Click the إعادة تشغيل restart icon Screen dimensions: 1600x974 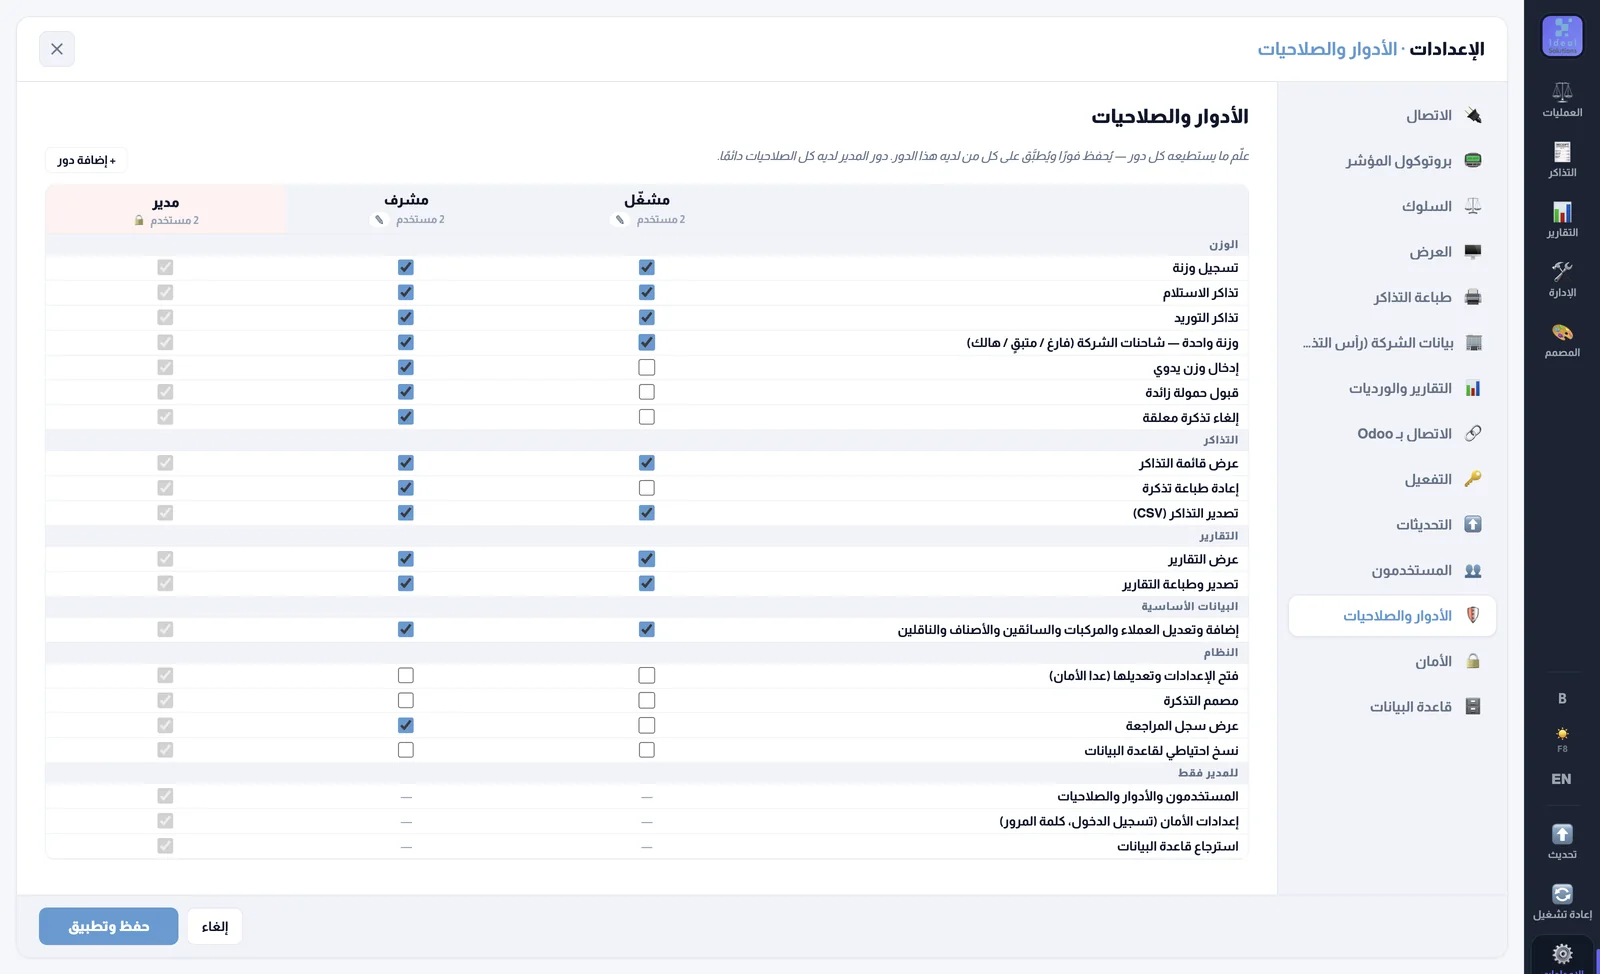pyautogui.click(x=1562, y=901)
